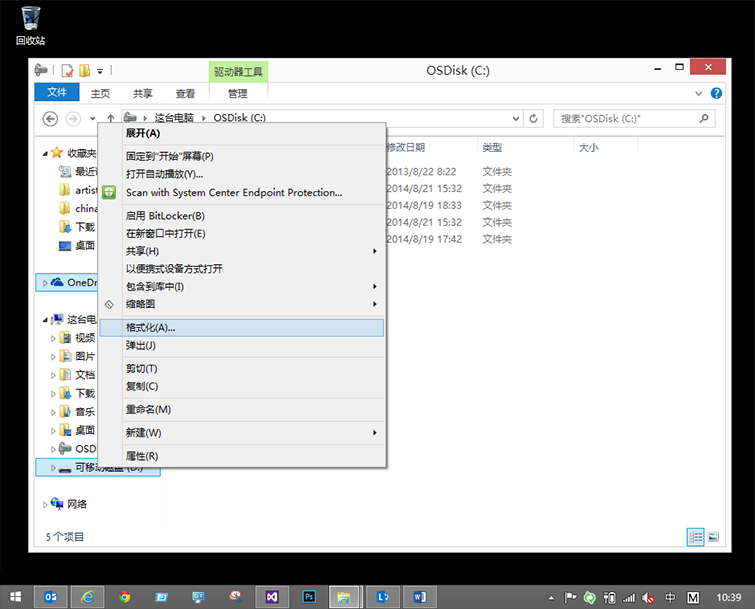Switch to the 主页 ribbon tab
Image resolution: width=755 pixels, height=609 pixels.
[x=100, y=93]
